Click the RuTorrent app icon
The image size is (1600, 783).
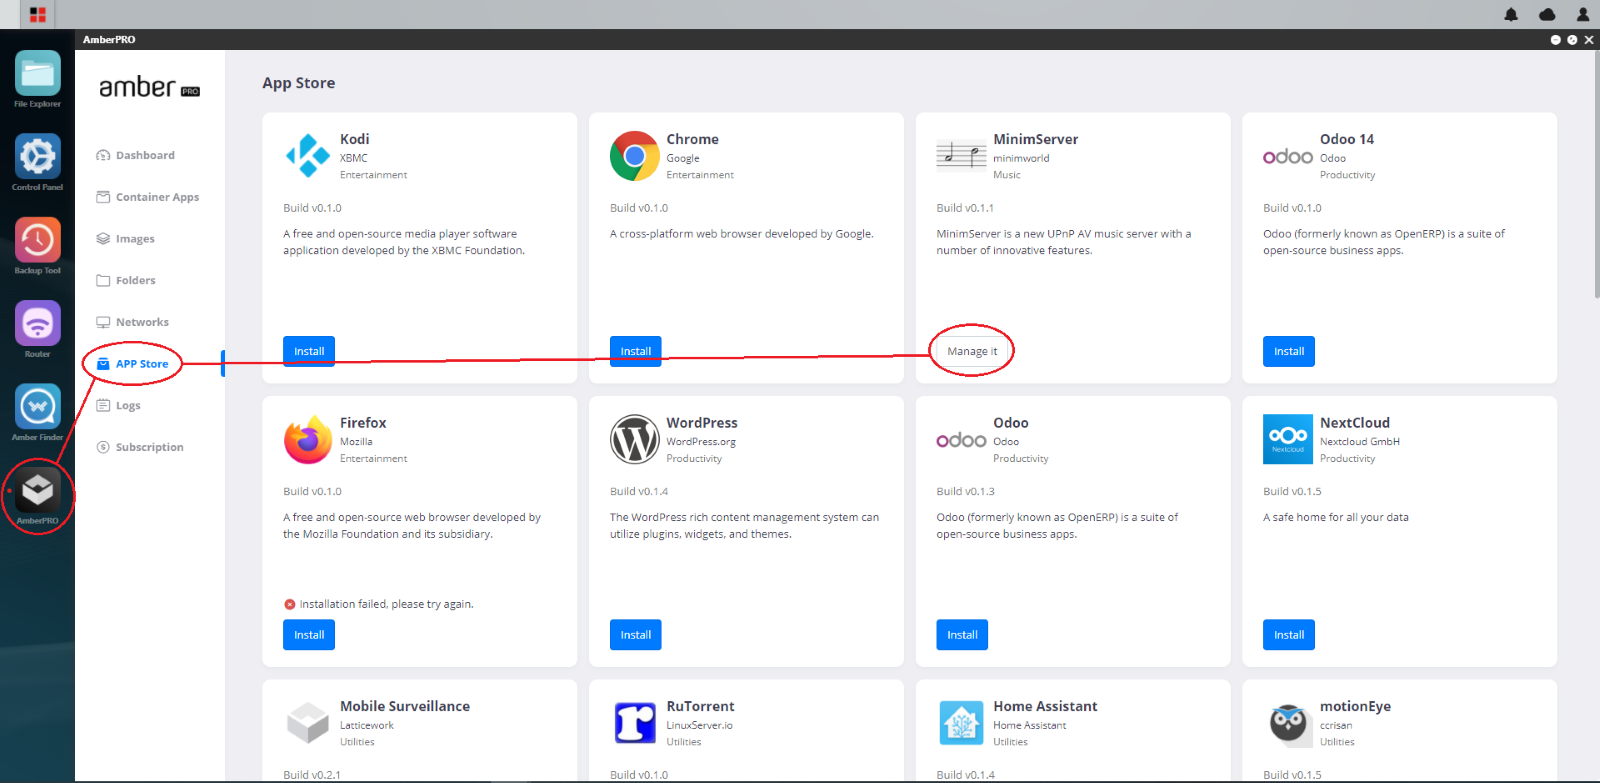click(634, 723)
